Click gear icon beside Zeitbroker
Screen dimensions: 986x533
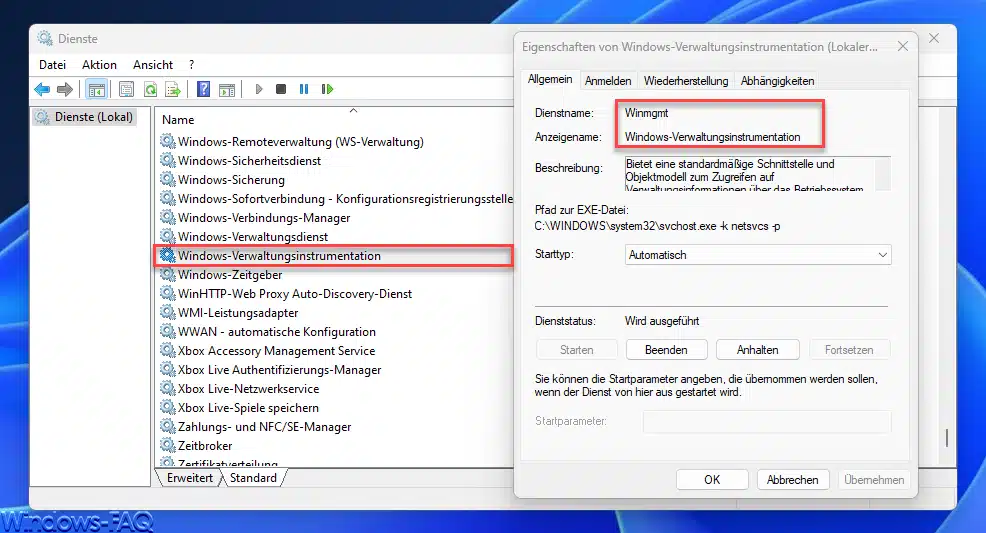[x=167, y=445]
